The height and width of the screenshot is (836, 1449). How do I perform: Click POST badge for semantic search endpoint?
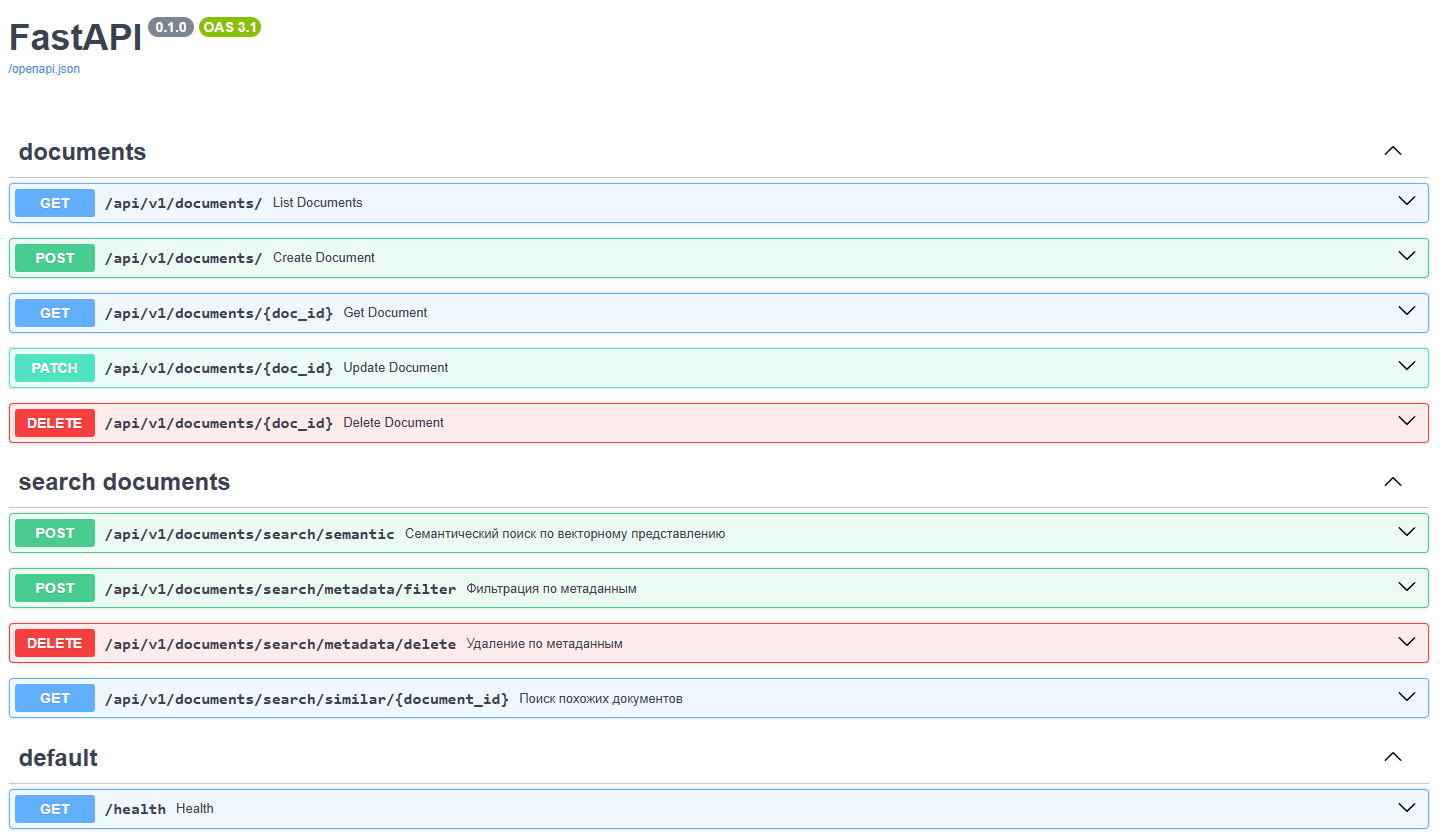55,533
